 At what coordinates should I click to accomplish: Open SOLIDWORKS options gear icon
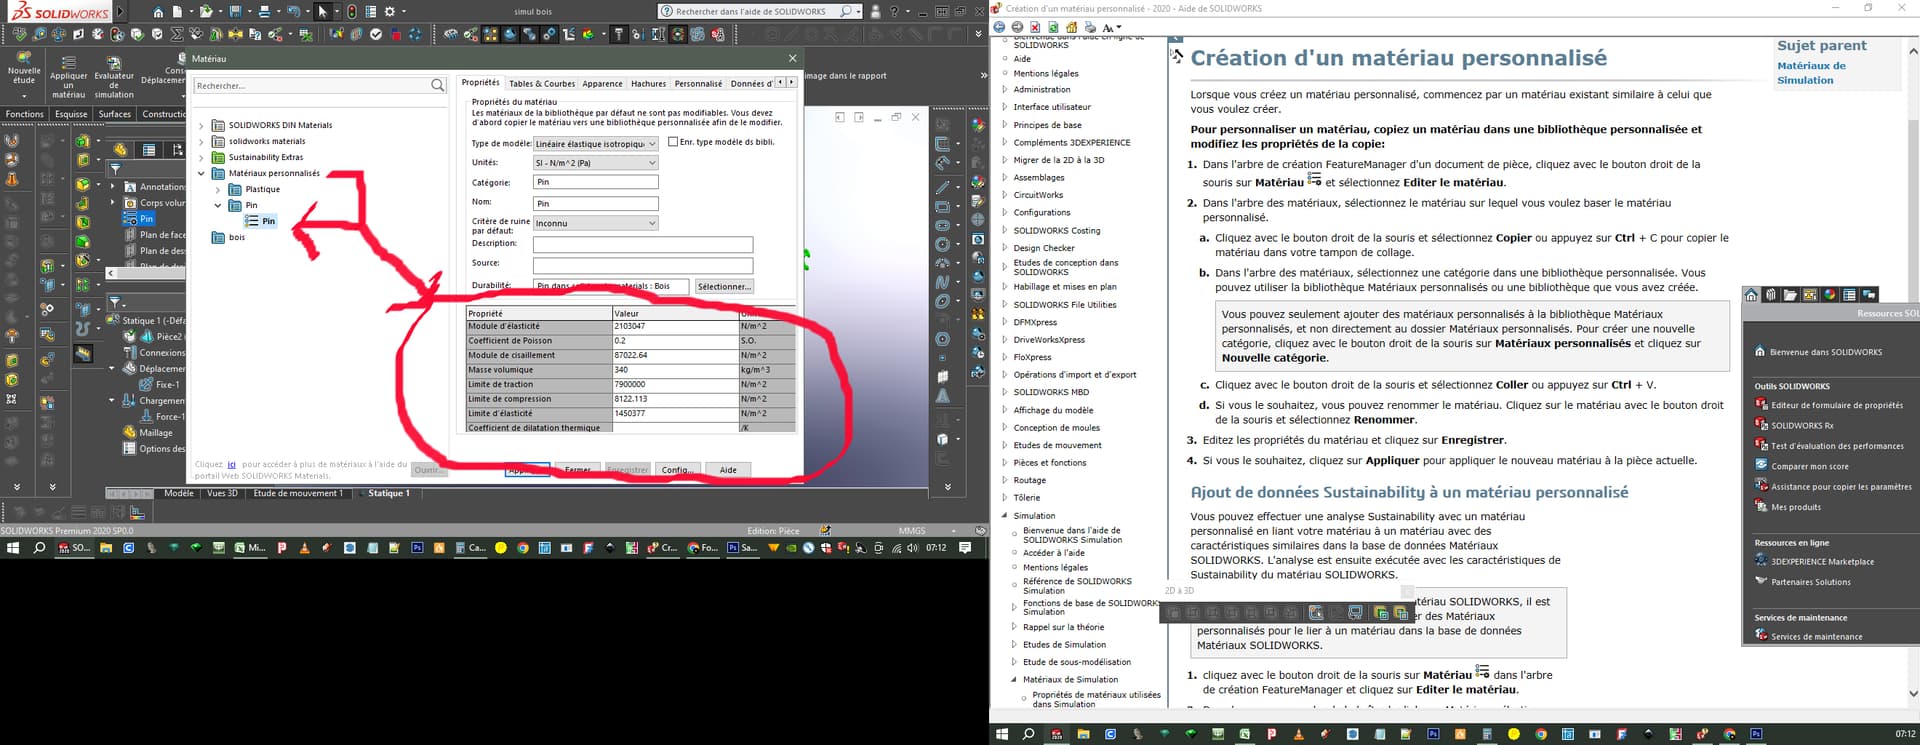pos(390,12)
